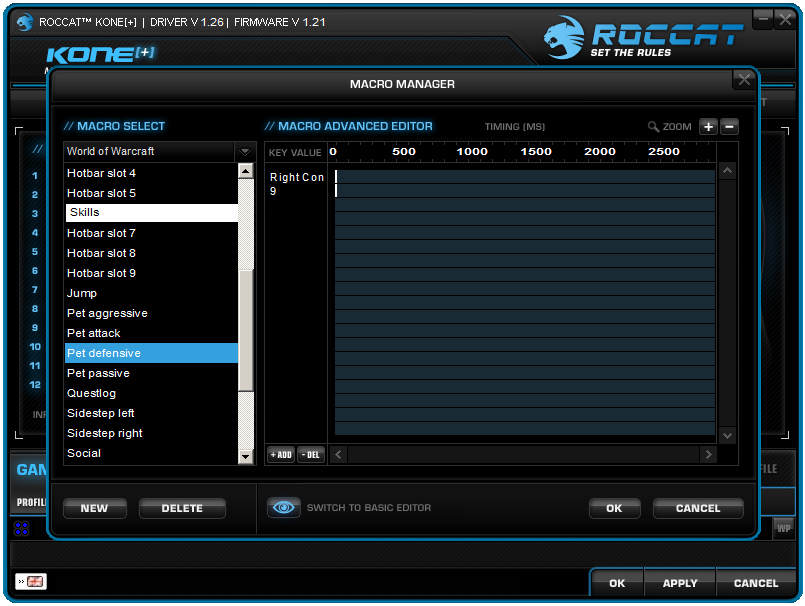805x606 pixels.
Task: Zoom in the macro timeline with plus
Action: pos(708,127)
